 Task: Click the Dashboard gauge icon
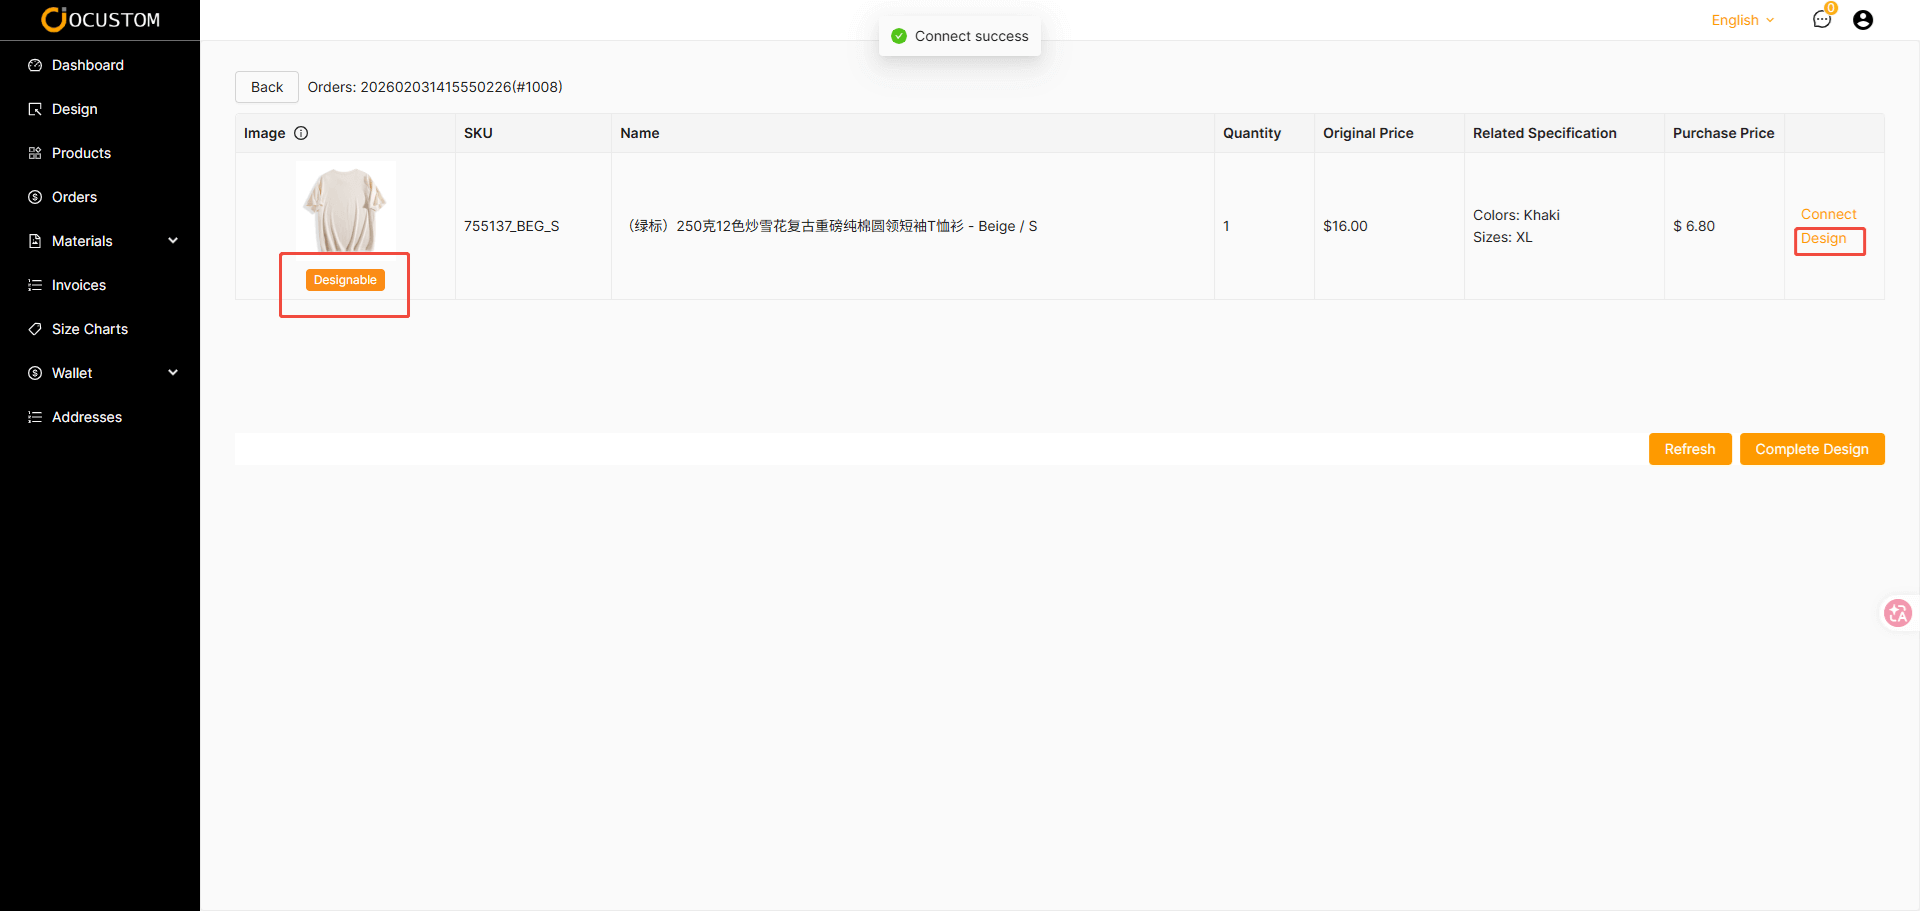tap(35, 65)
